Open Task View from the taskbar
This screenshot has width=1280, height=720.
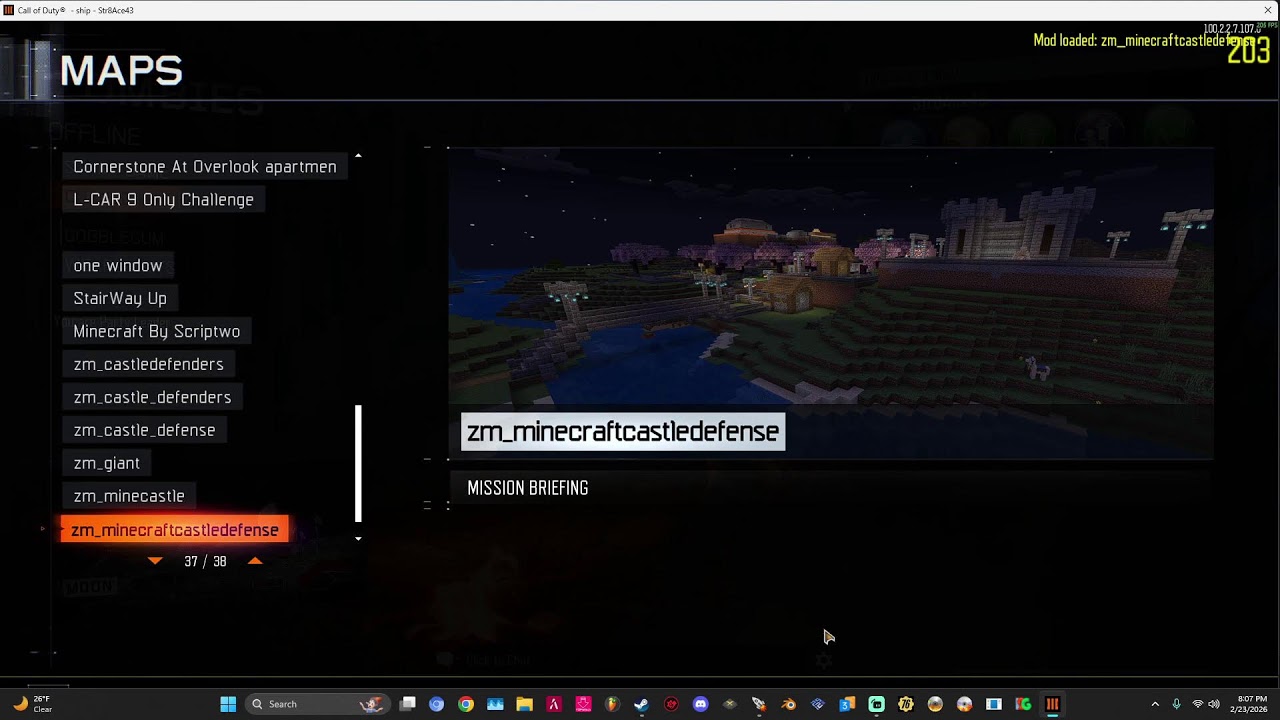407,704
